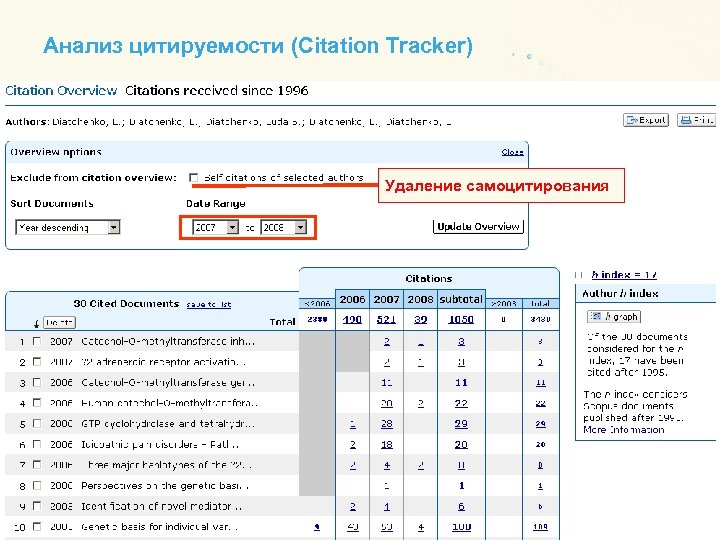Click total 2007 citations value 521
This screenshot has height=540, width=720.
(x=386, y=319)
